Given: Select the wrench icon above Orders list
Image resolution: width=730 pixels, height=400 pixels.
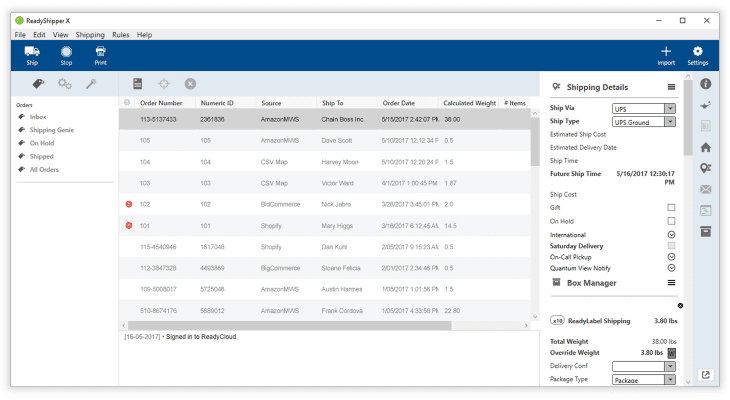Looking at the screenshot, I should pos(91,84).
